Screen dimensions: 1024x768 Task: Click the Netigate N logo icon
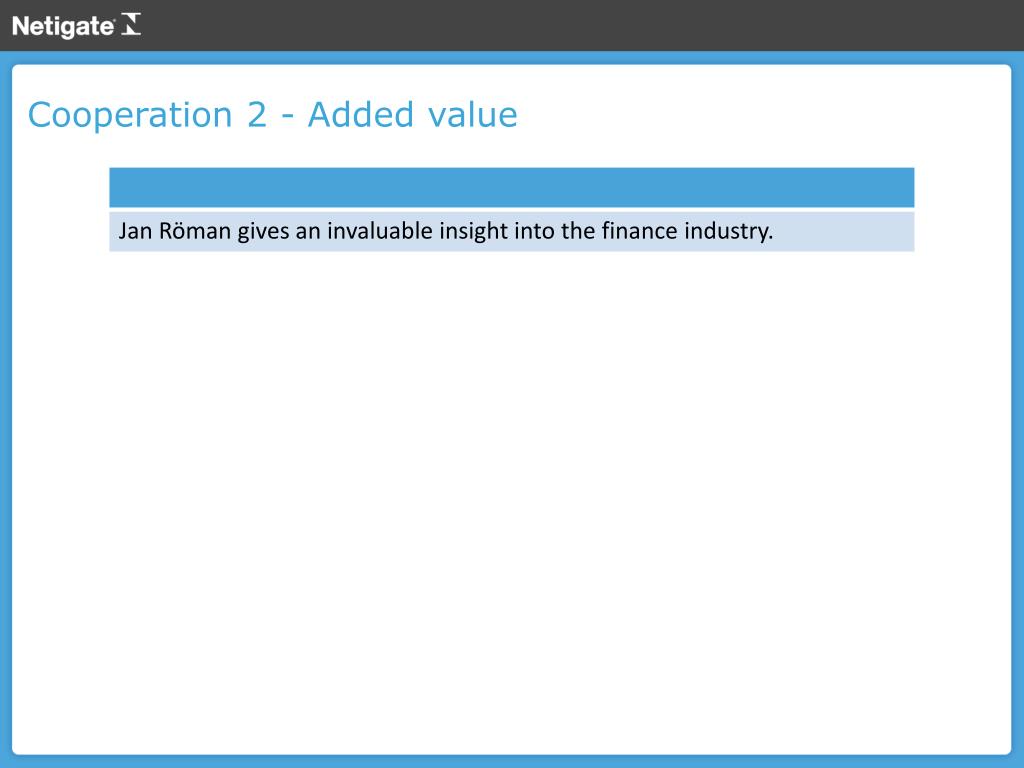131,24
